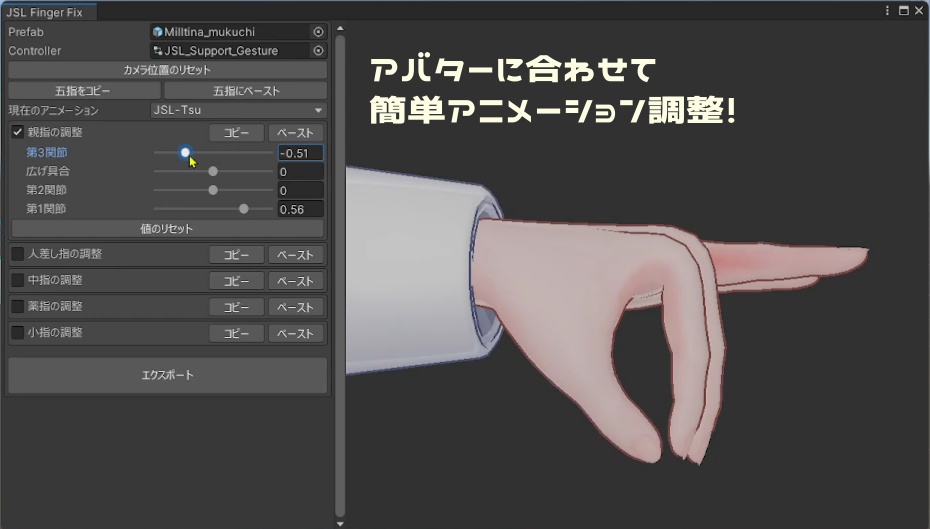Click ペースト in the 中指の調整 row

[x=295, y=281]
